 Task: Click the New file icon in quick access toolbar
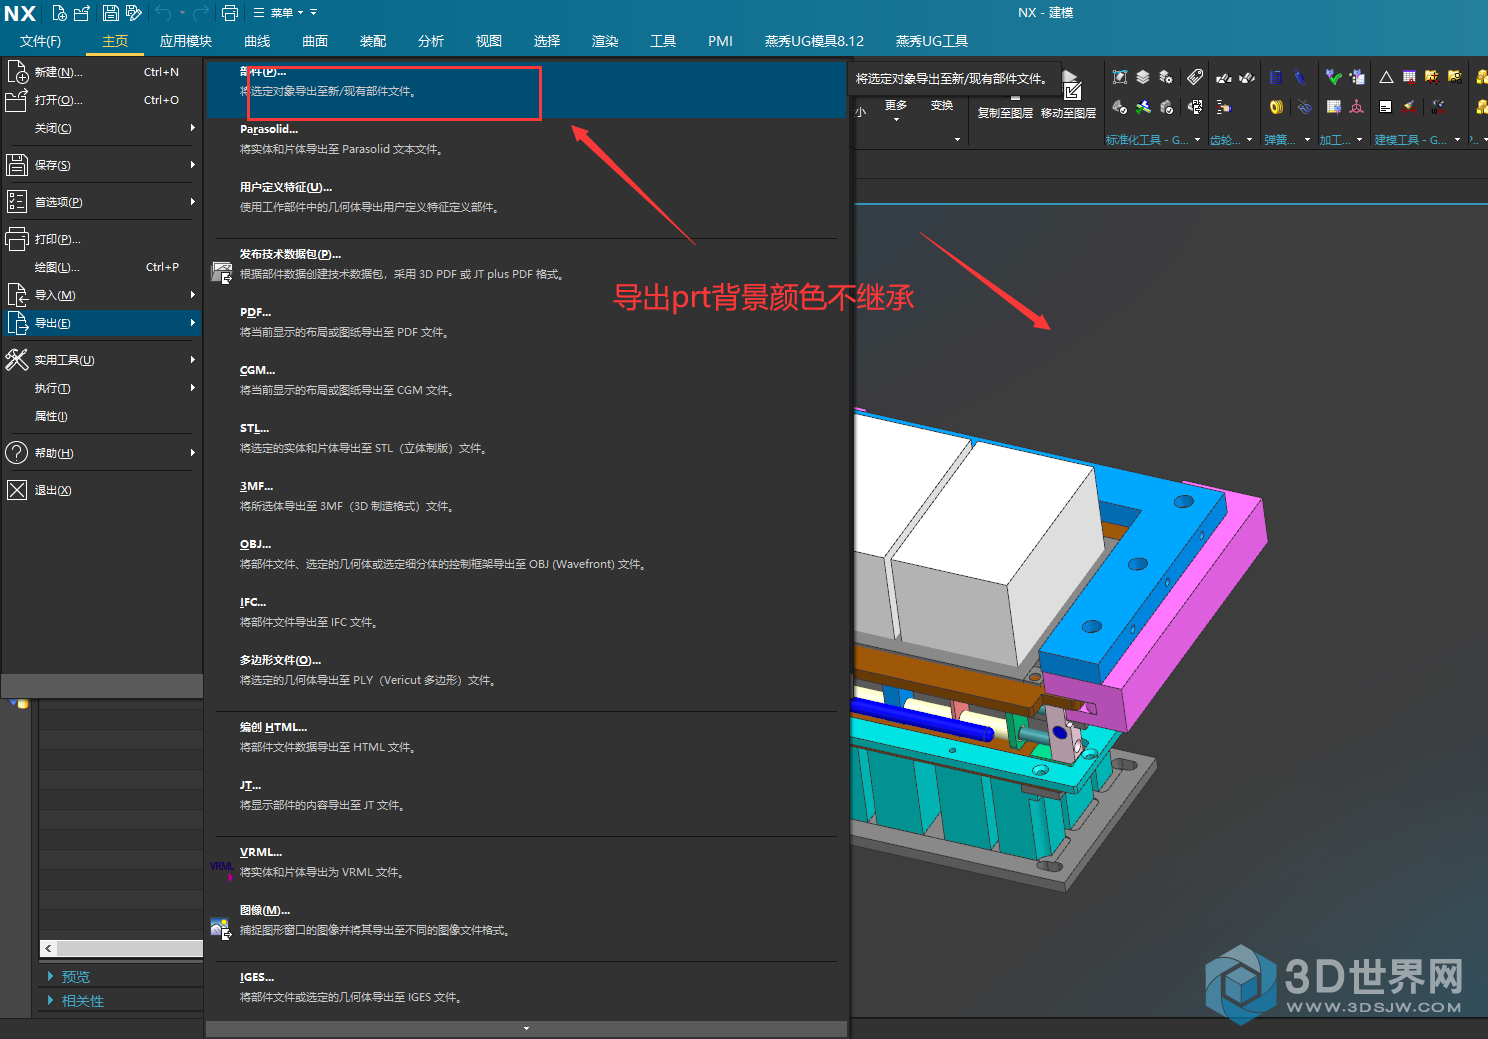pos(59,13)
